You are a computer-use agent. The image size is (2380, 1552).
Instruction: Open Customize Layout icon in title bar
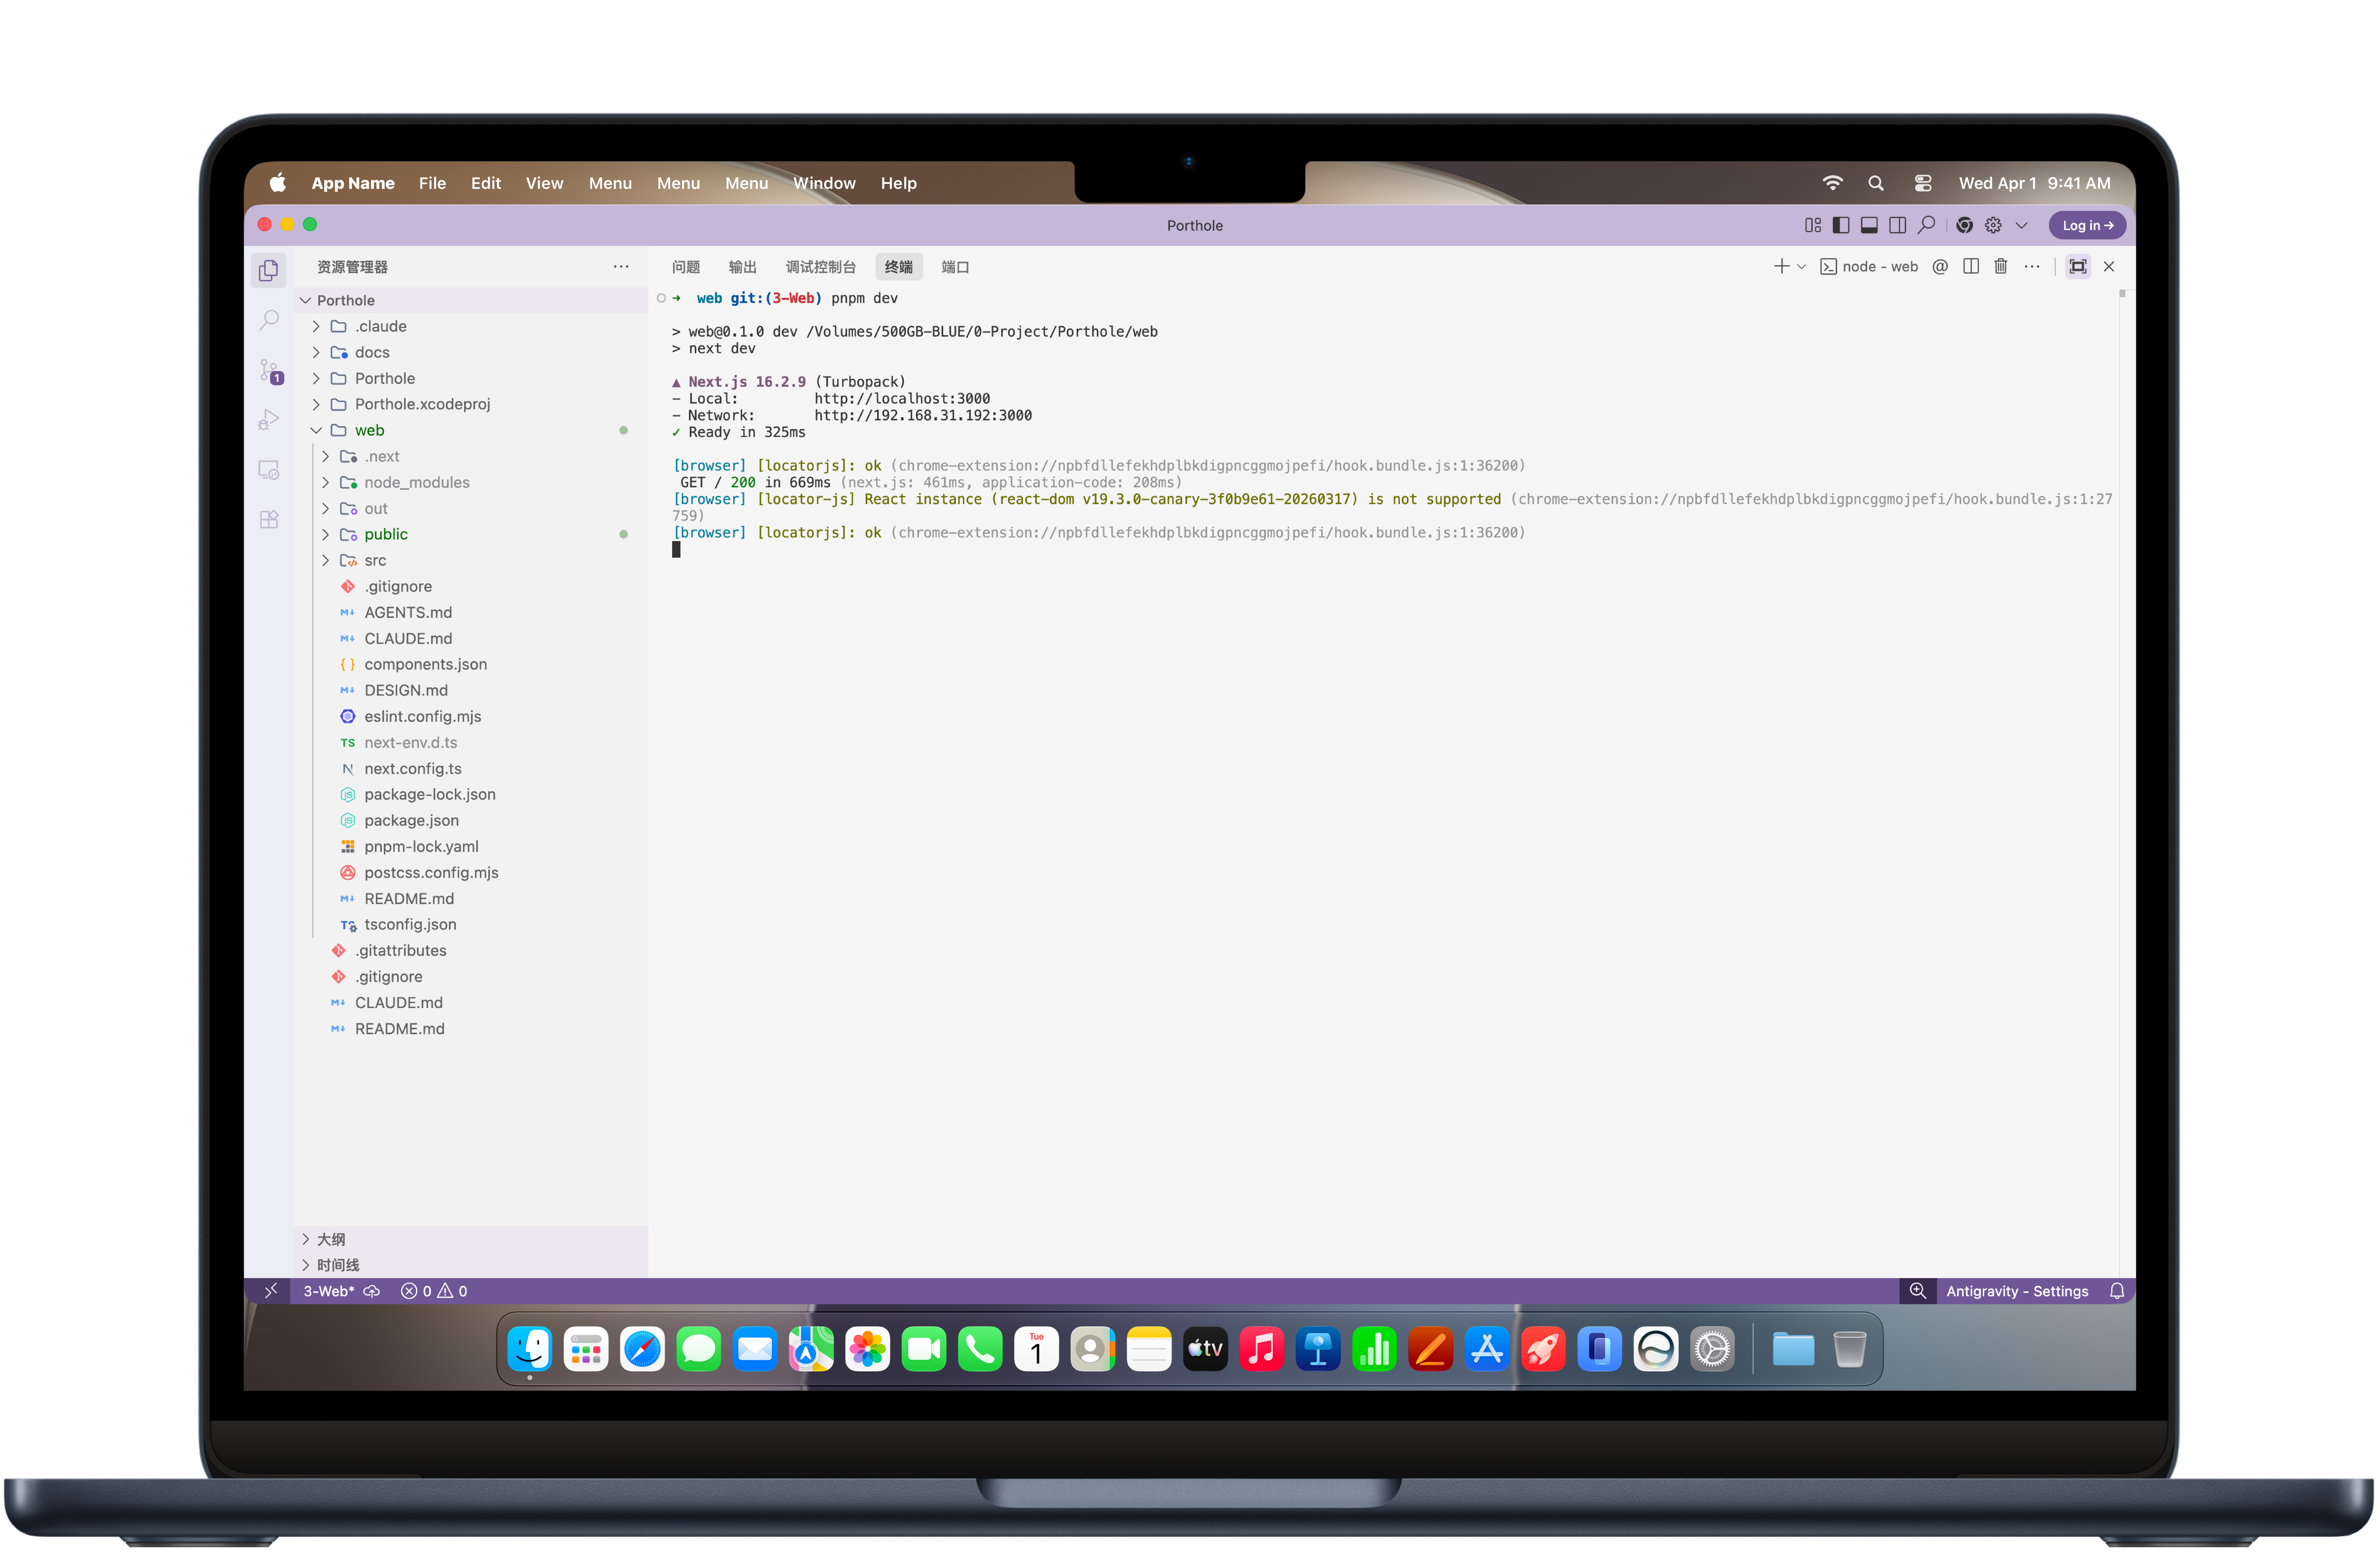(x=1812, y=225)
